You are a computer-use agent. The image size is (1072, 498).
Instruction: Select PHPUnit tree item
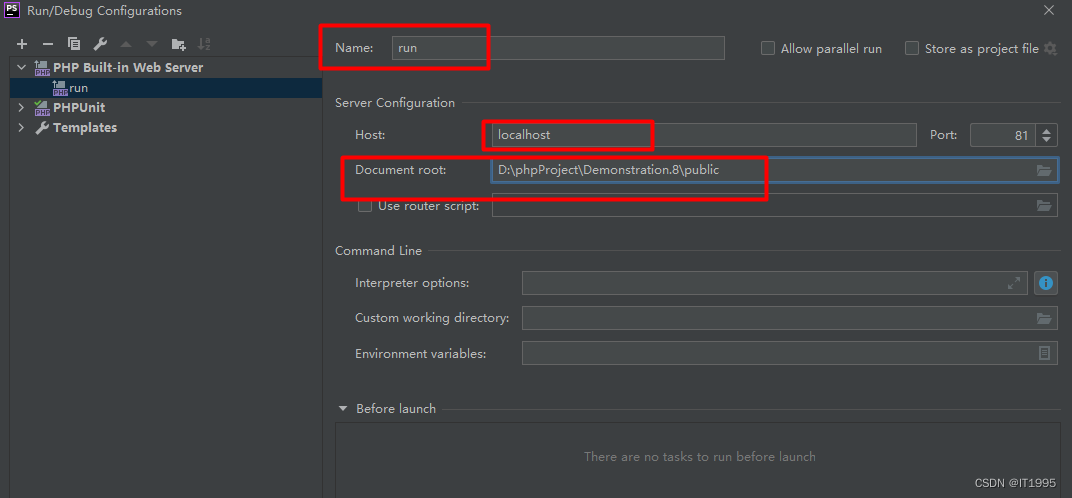[x=79, y=107]
